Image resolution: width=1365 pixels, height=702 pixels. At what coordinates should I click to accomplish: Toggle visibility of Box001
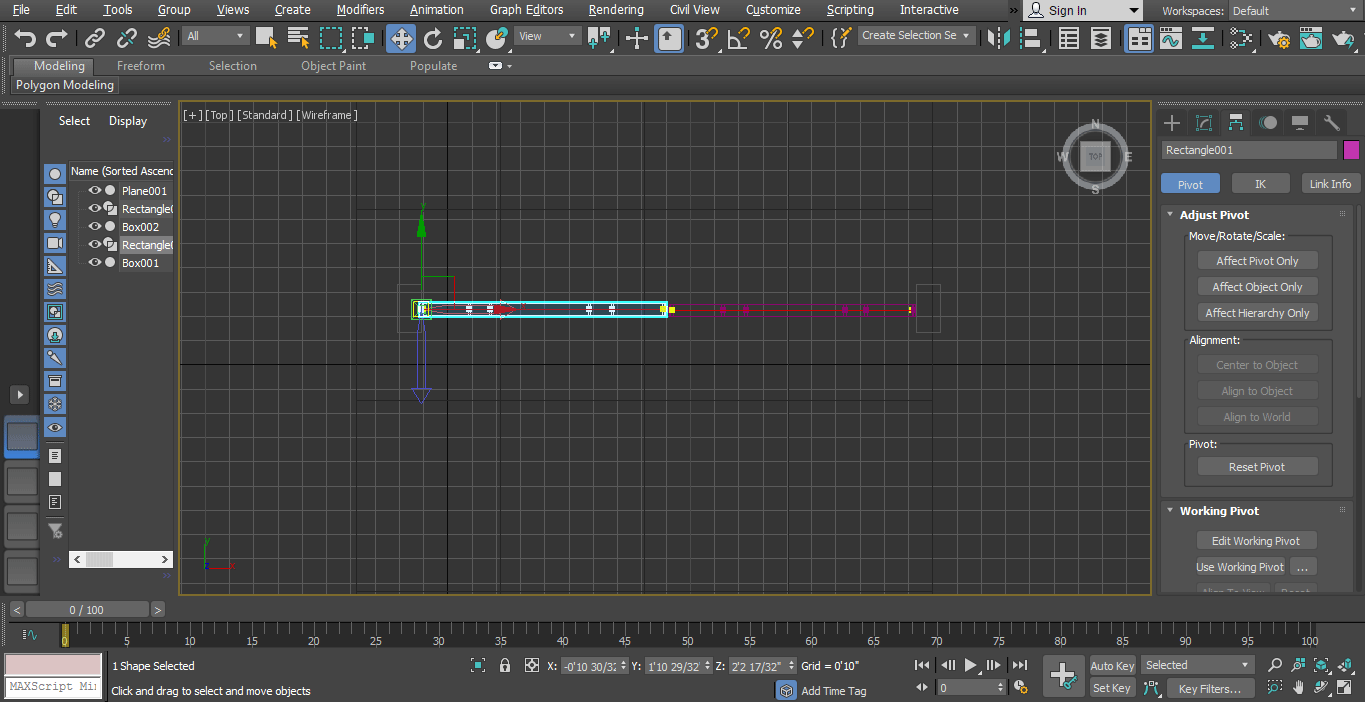click(x=95, y=263)
